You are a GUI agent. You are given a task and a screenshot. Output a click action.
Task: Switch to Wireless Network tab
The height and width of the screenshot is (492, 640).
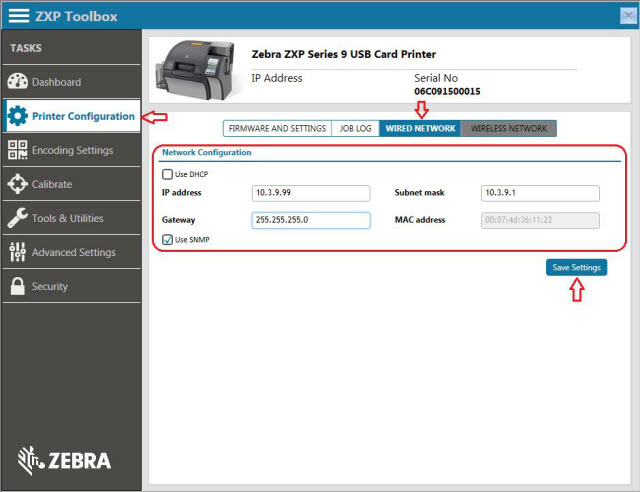pos(509,129)
